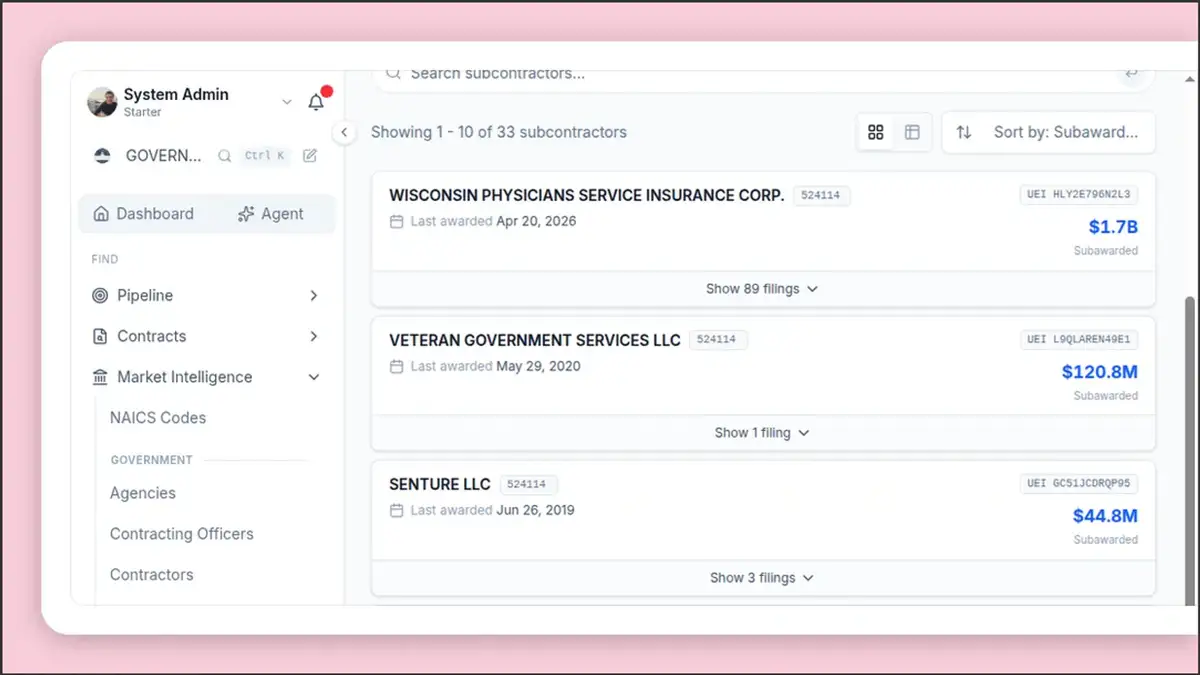Open the notifications bell
Image resolution: width=1200 pixels, height=675 pixels.
(316, 102)
